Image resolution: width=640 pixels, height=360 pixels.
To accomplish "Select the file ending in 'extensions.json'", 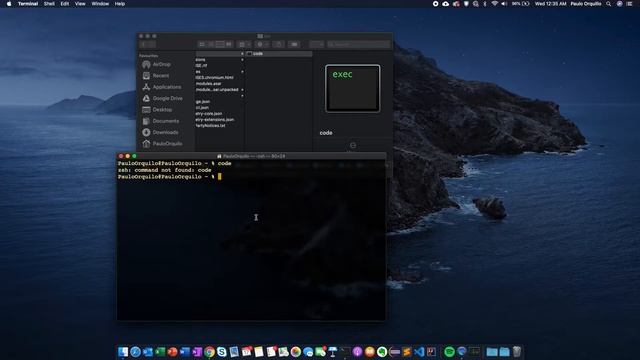I will pyautogui.click(x=215, y=120).
